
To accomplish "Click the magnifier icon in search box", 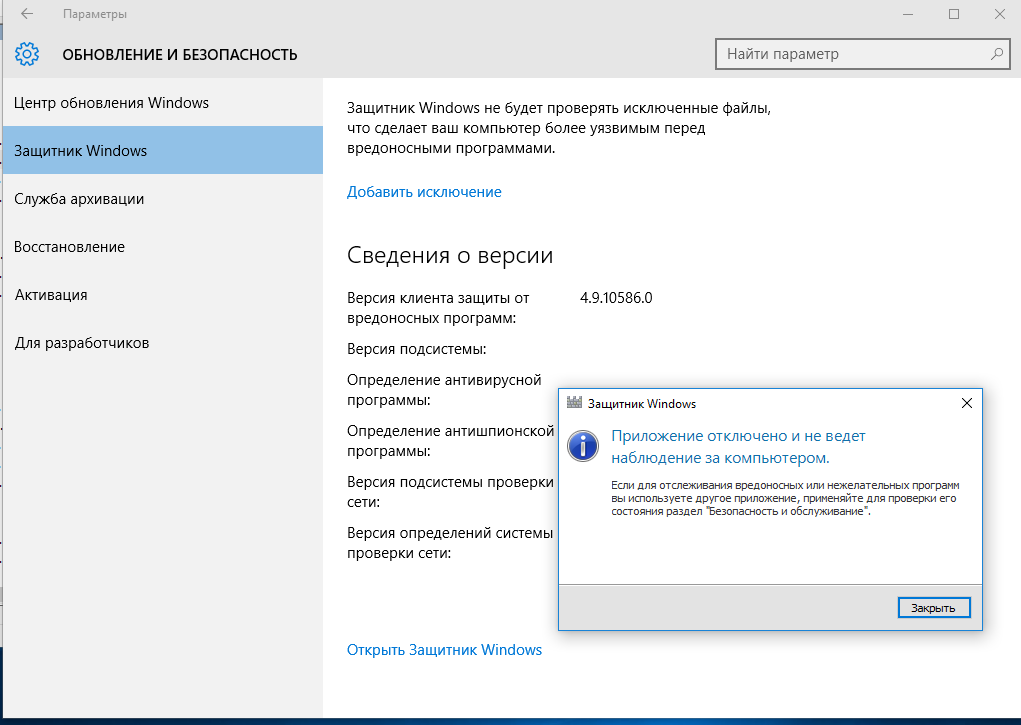I will pos(996,54).
